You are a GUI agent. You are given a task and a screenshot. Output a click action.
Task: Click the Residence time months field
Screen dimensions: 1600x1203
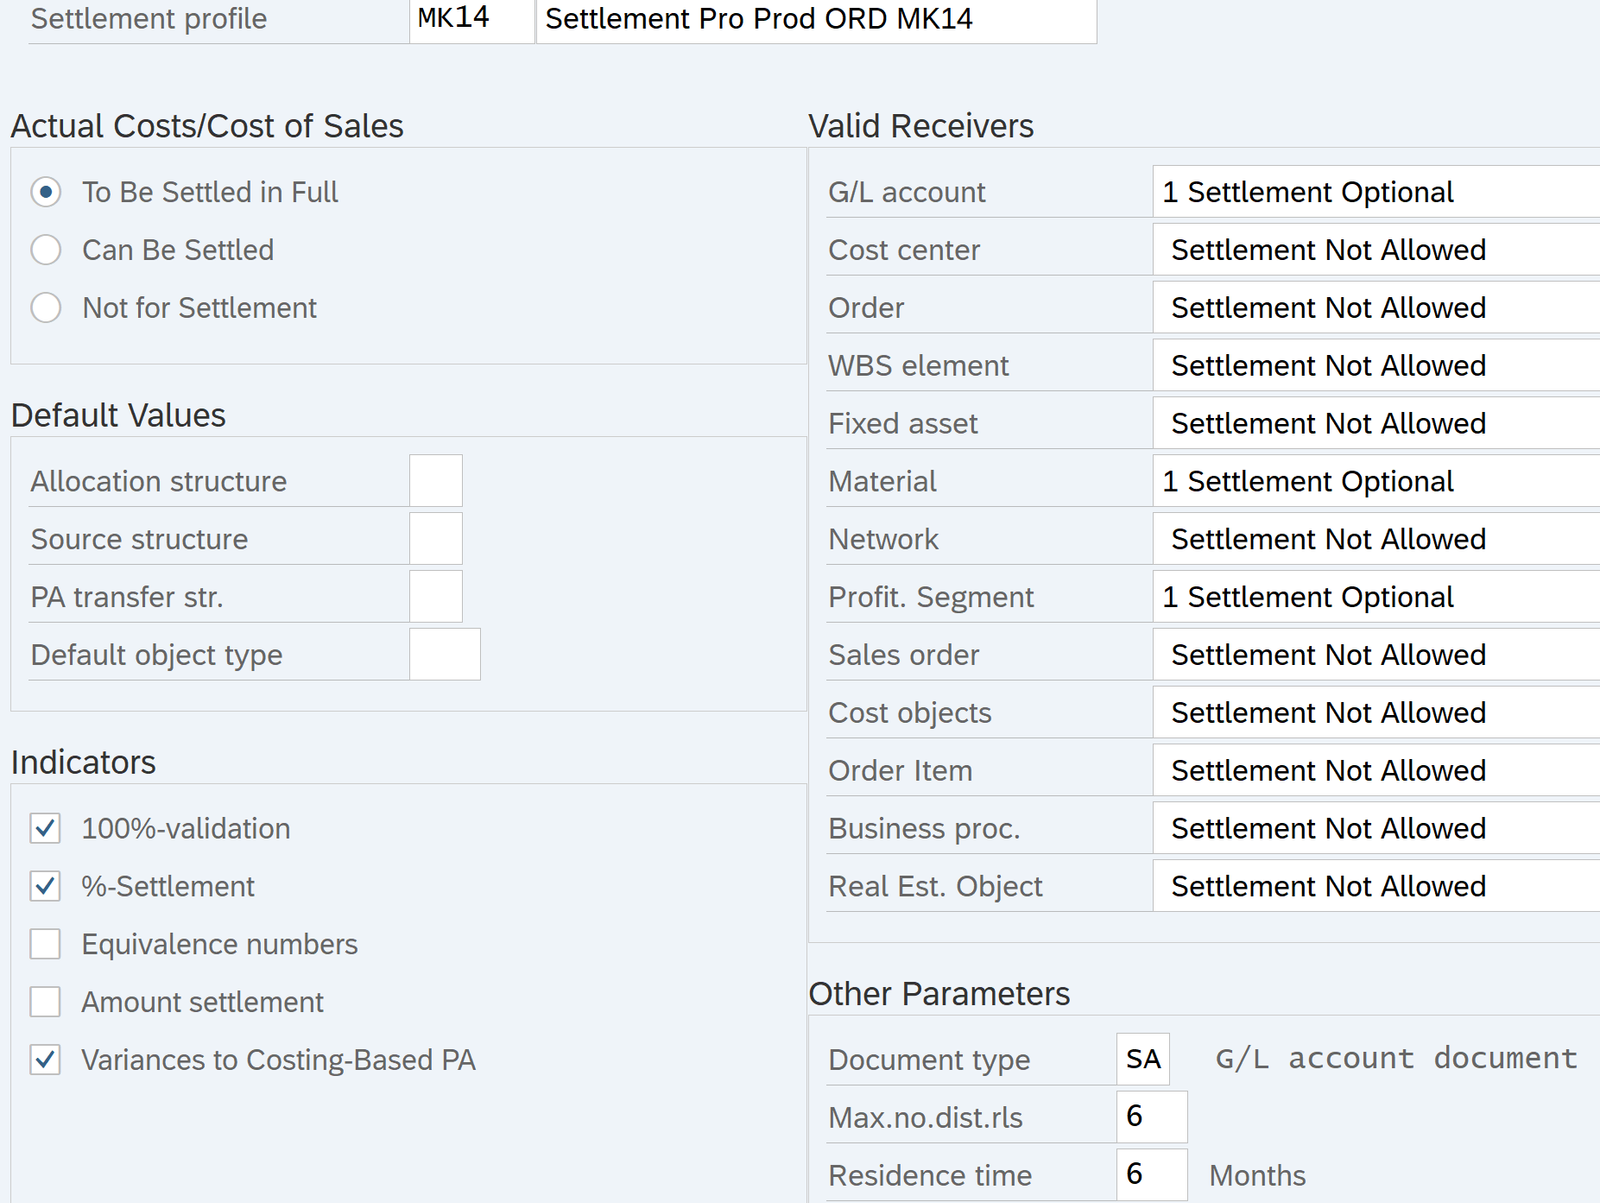pos(1151,1175)
